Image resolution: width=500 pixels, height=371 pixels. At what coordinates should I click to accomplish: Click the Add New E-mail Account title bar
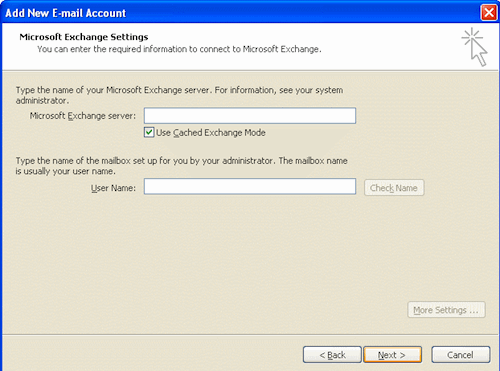240,13
